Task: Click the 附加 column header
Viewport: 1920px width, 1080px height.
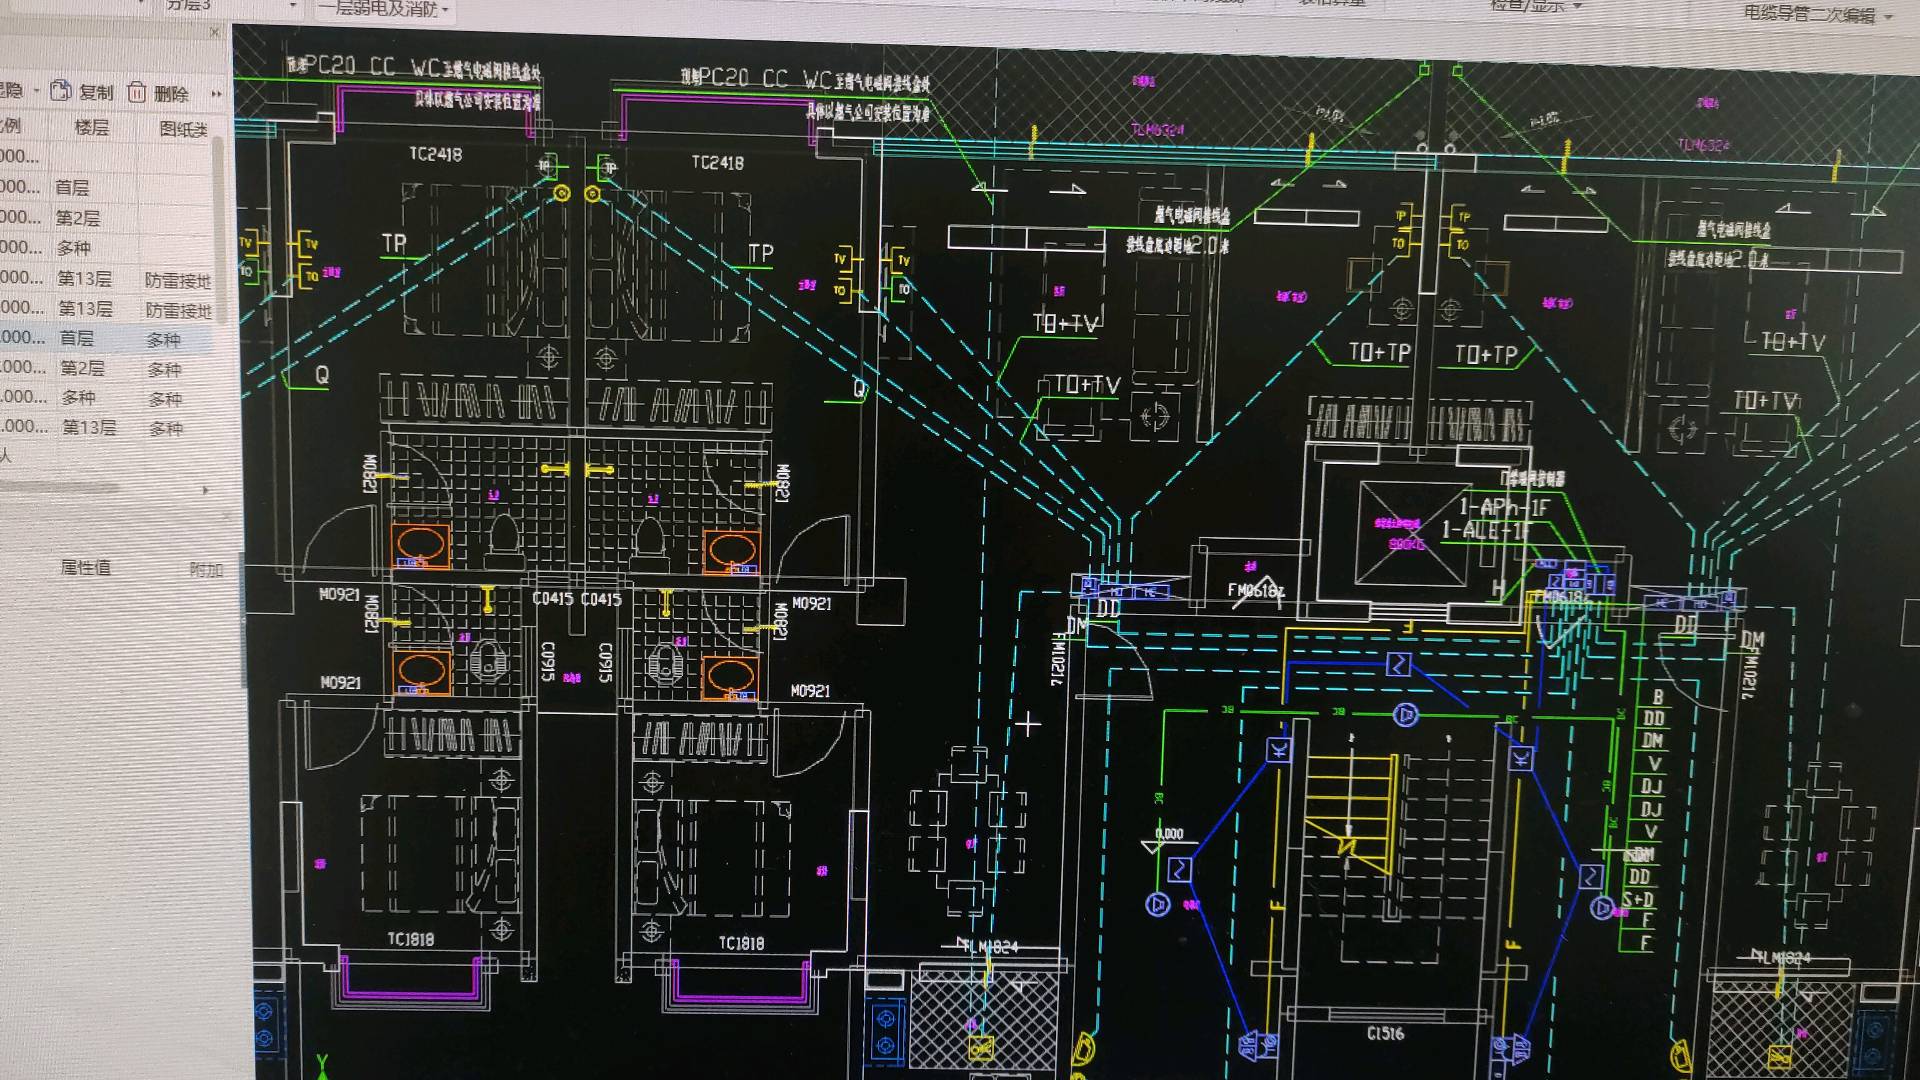Action: click(x=205, y=570)
